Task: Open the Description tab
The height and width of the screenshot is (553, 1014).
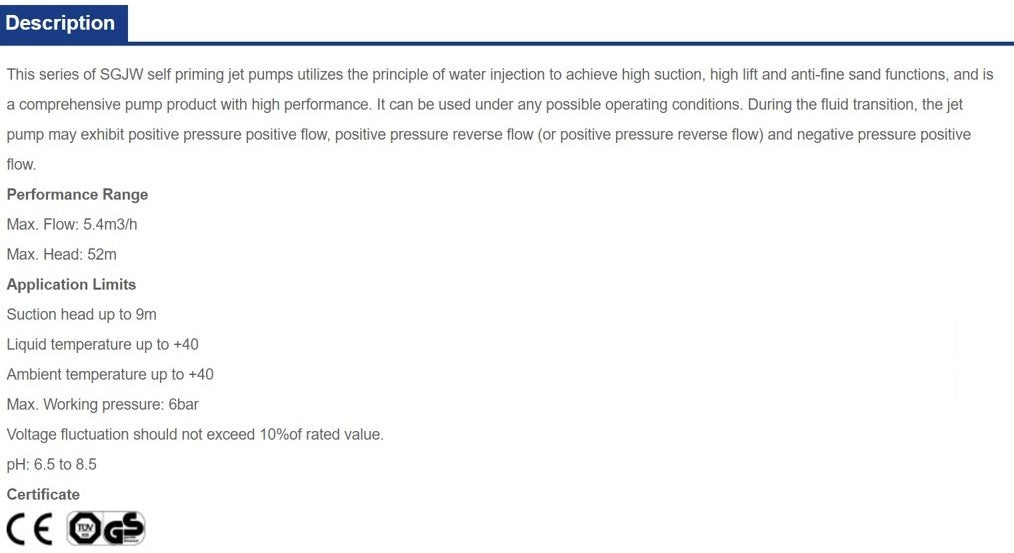Action: tap(62, 22)
